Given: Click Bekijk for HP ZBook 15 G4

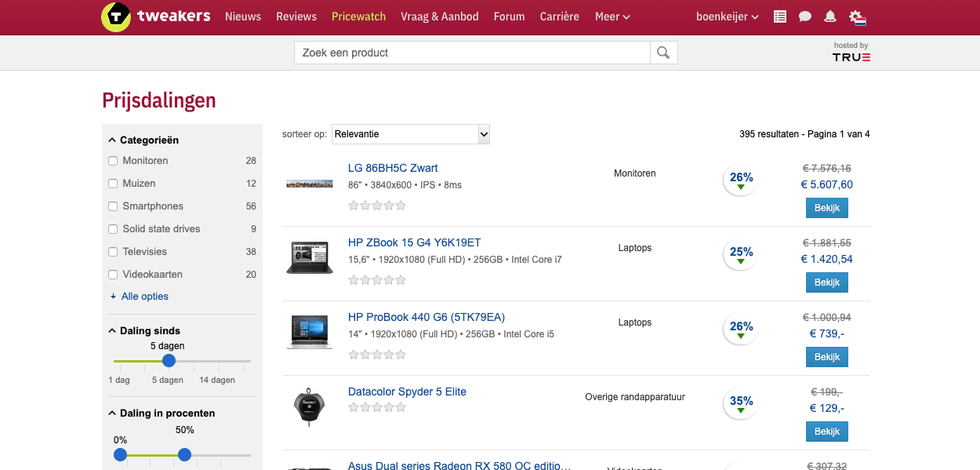Looking at the screenshot, I should (x=826, y=282).
